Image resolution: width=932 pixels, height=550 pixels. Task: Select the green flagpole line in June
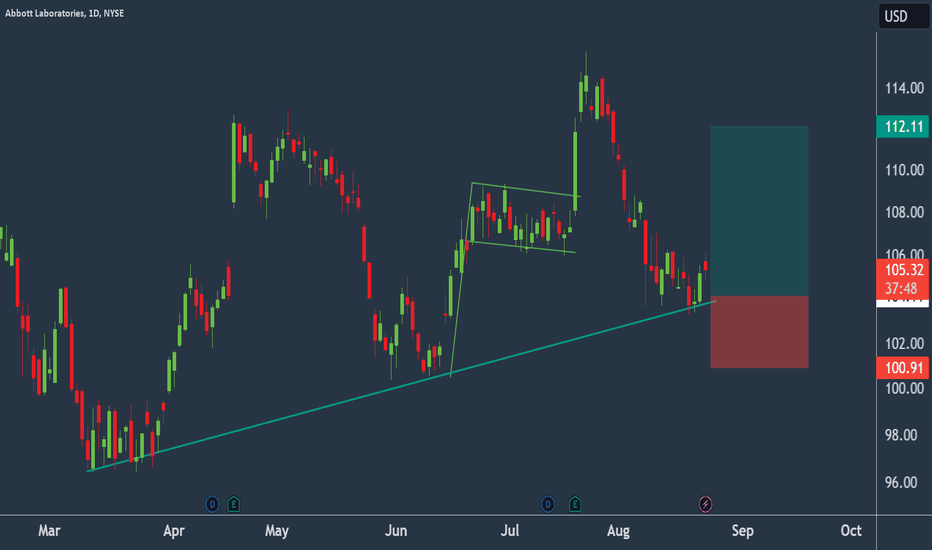tap(461, 279)
